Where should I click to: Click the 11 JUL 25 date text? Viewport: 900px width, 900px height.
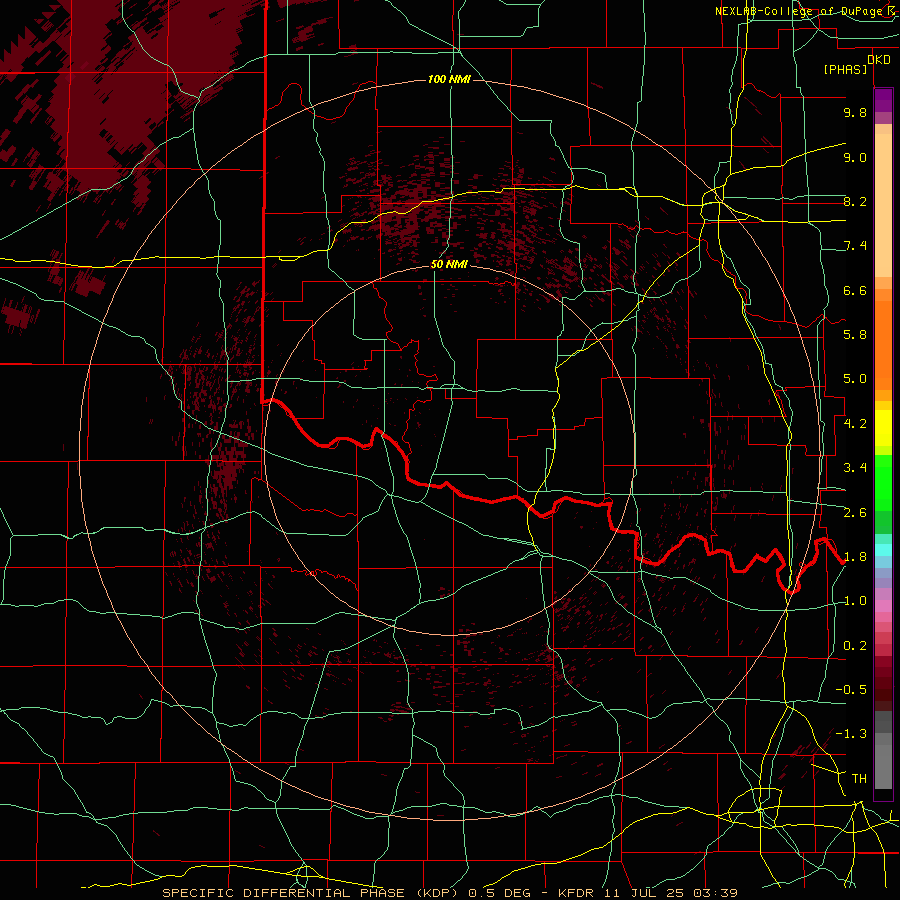pyautogui.click(x=641, y=893)
